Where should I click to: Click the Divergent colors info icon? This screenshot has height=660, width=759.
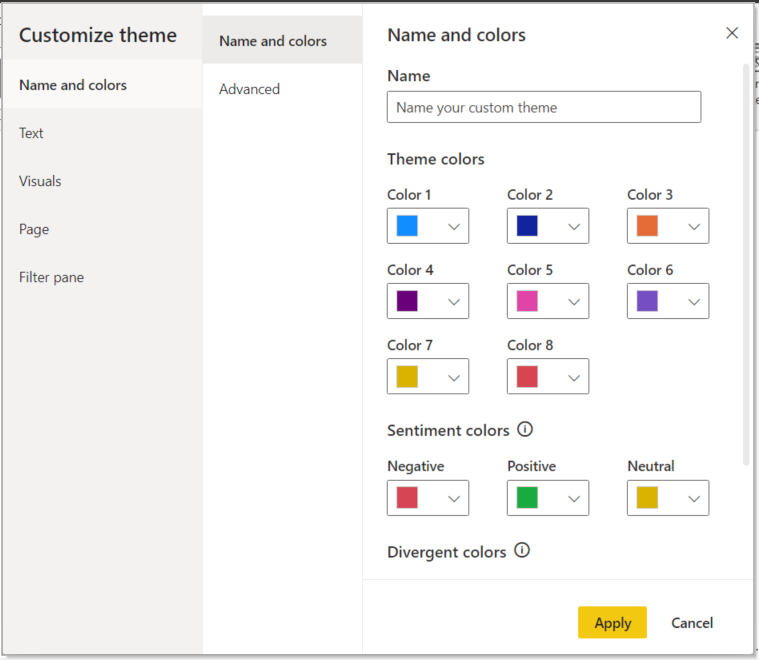point(522,551)
